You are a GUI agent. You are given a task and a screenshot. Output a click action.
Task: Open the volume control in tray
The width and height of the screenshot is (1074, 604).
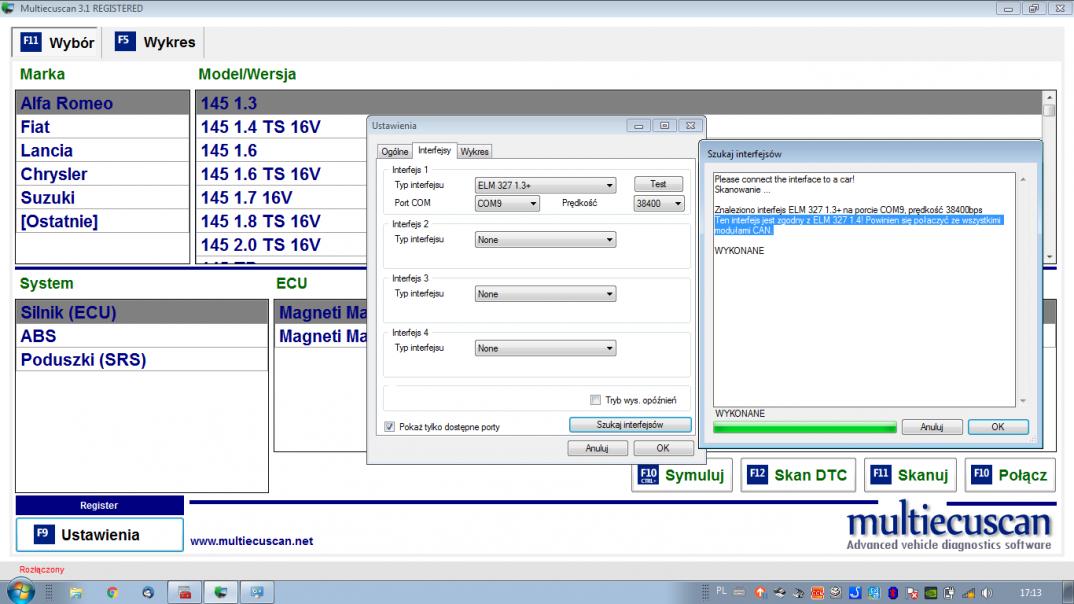pos(987,592)
